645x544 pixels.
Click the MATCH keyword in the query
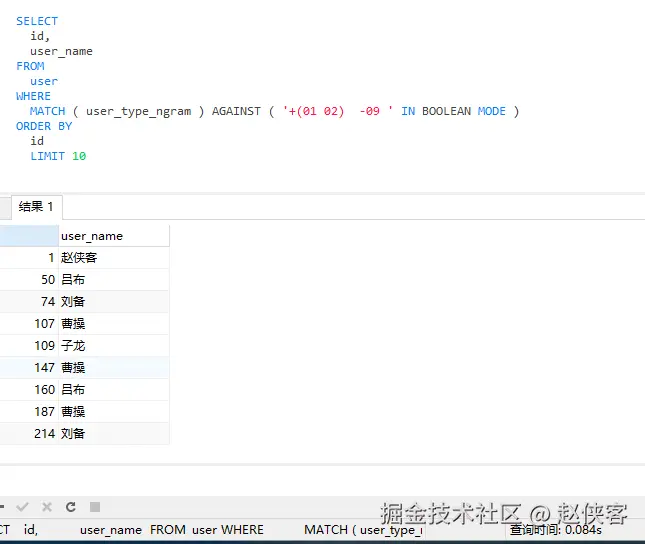point(47,111)
